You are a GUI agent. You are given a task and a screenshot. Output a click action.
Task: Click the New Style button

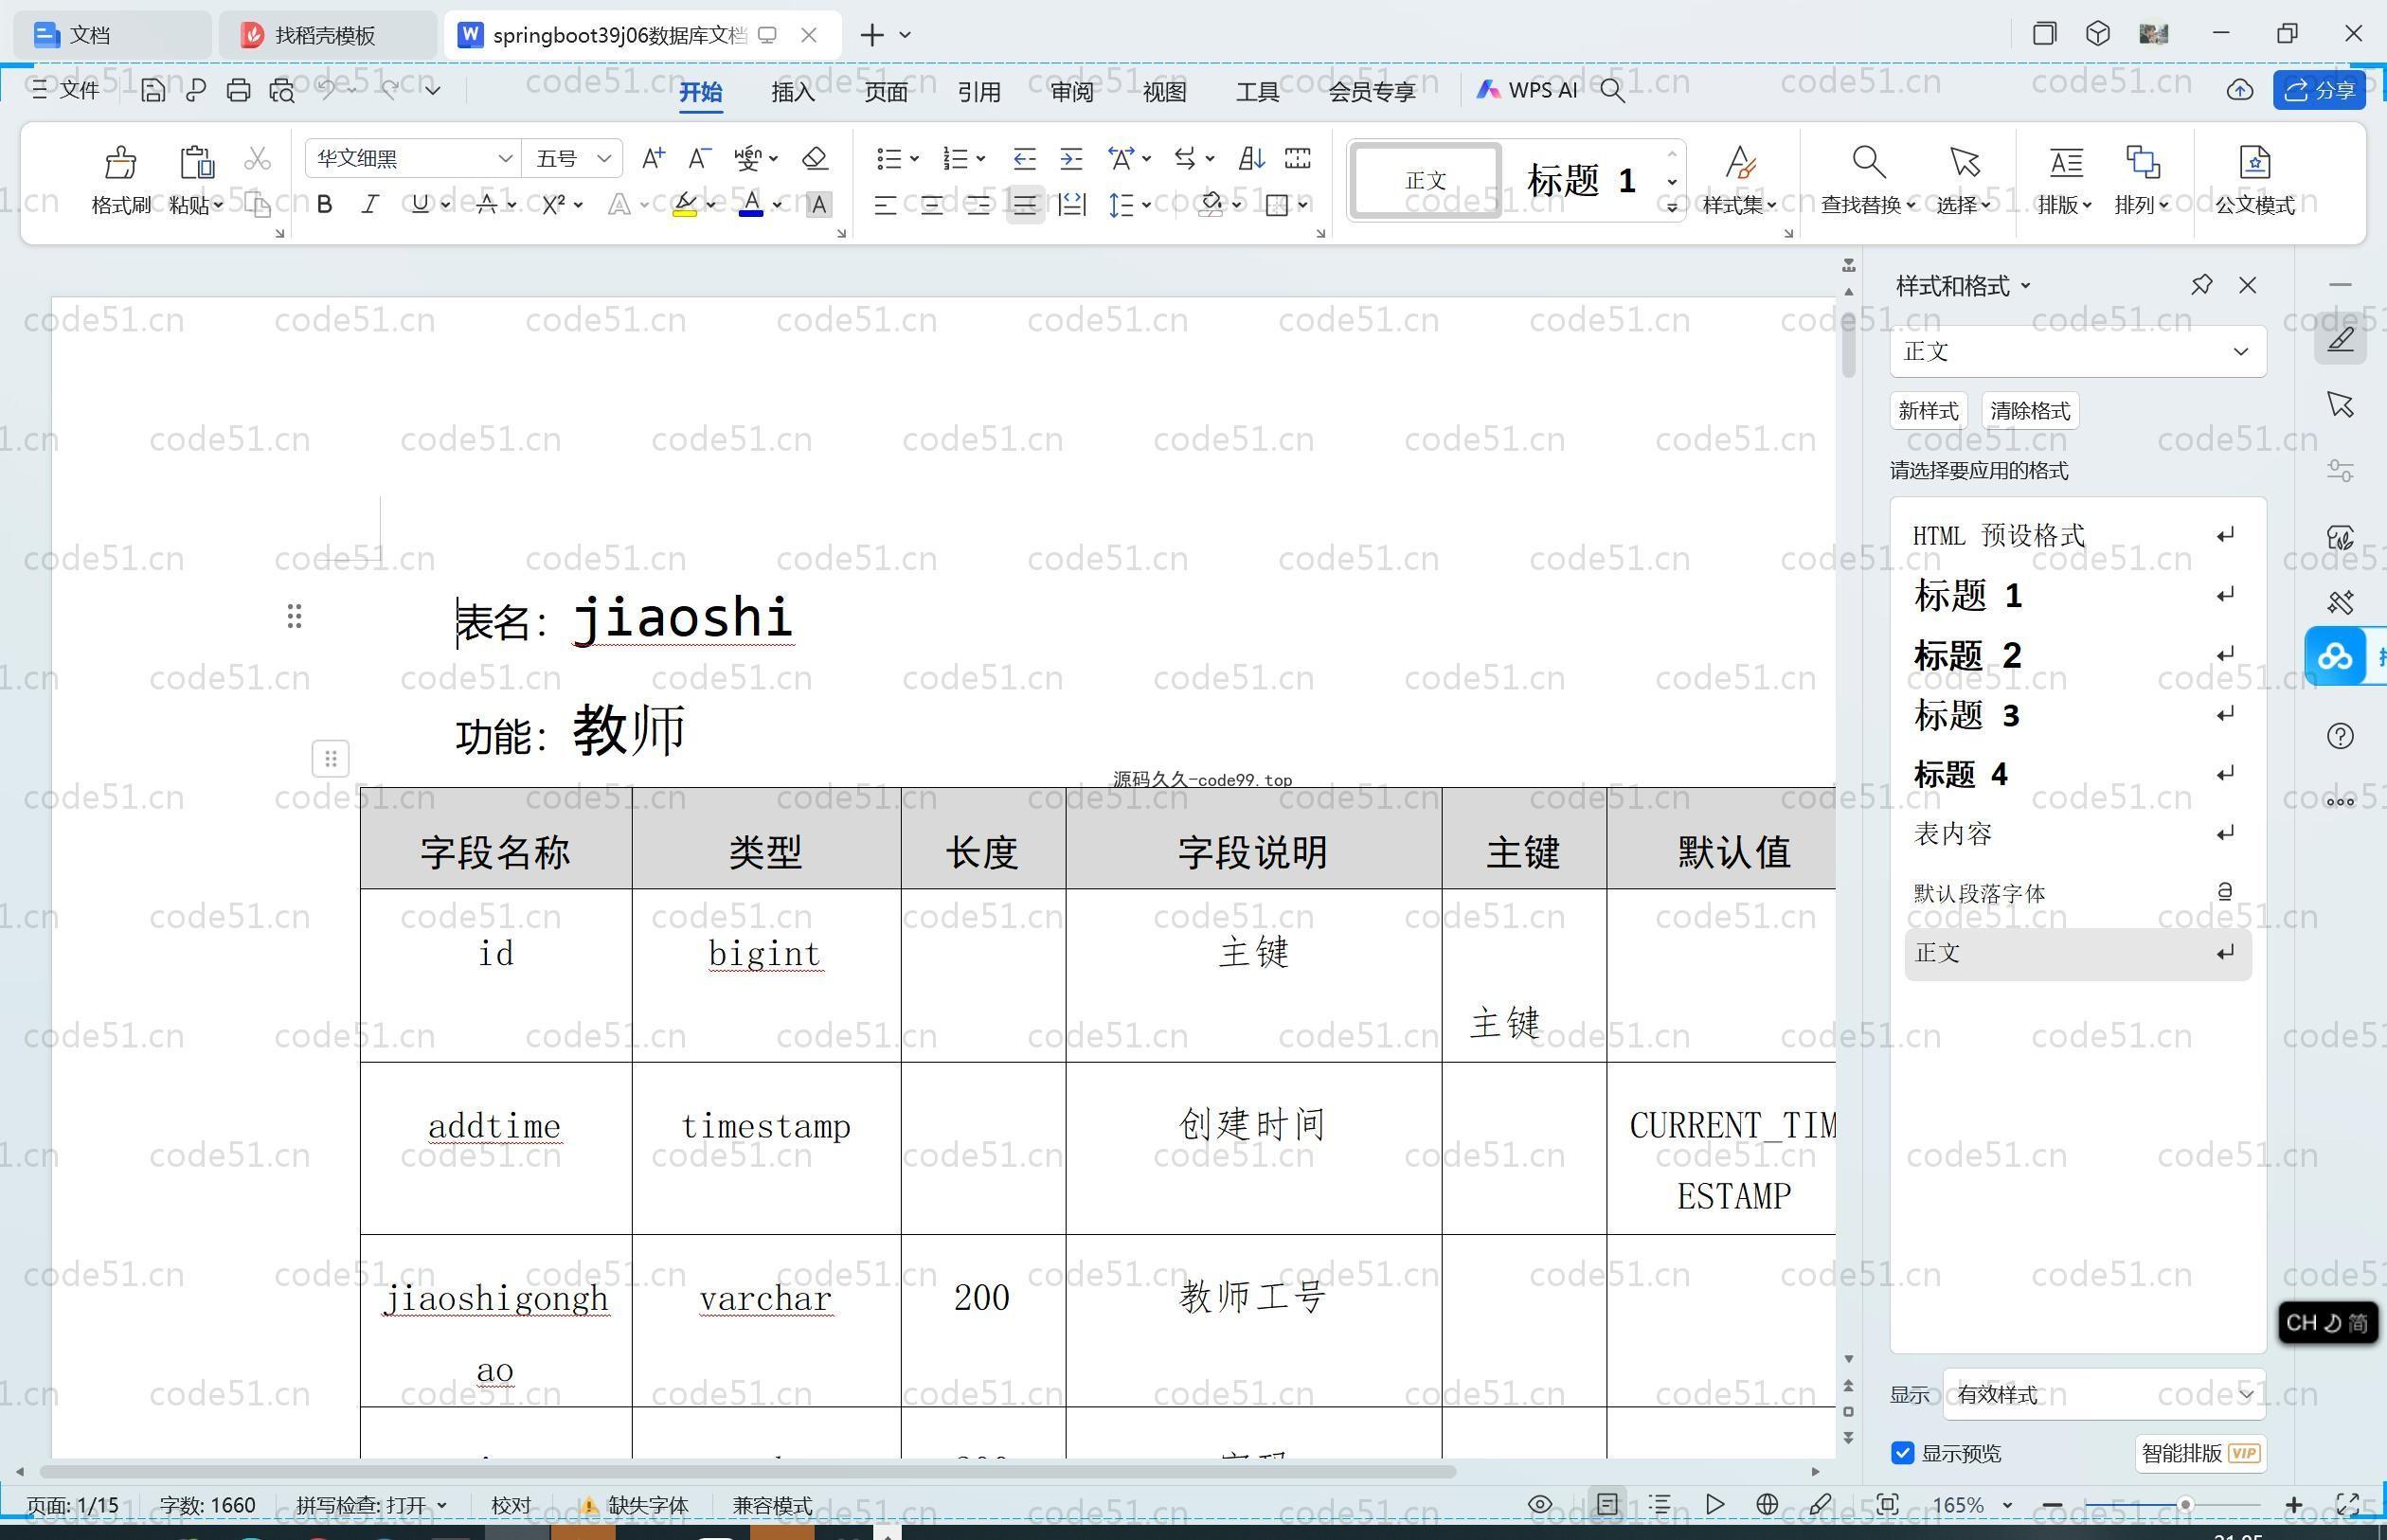[1927, 410]
